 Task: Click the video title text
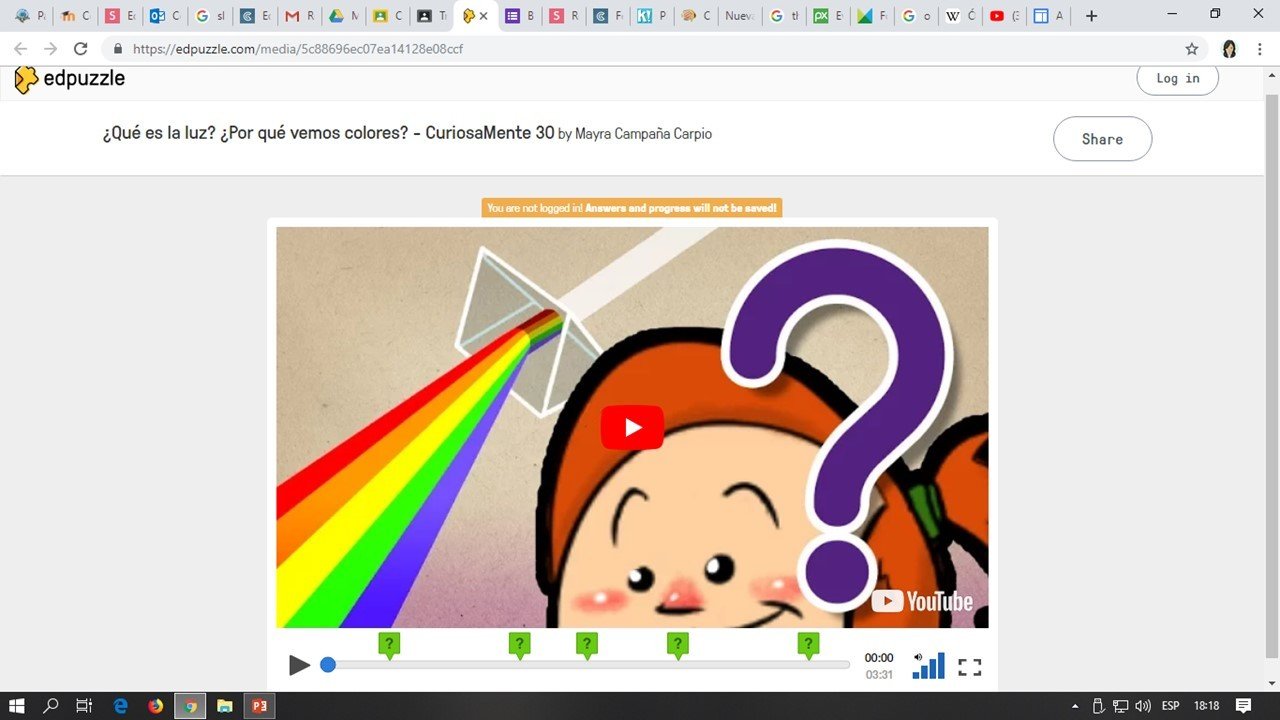328,133
